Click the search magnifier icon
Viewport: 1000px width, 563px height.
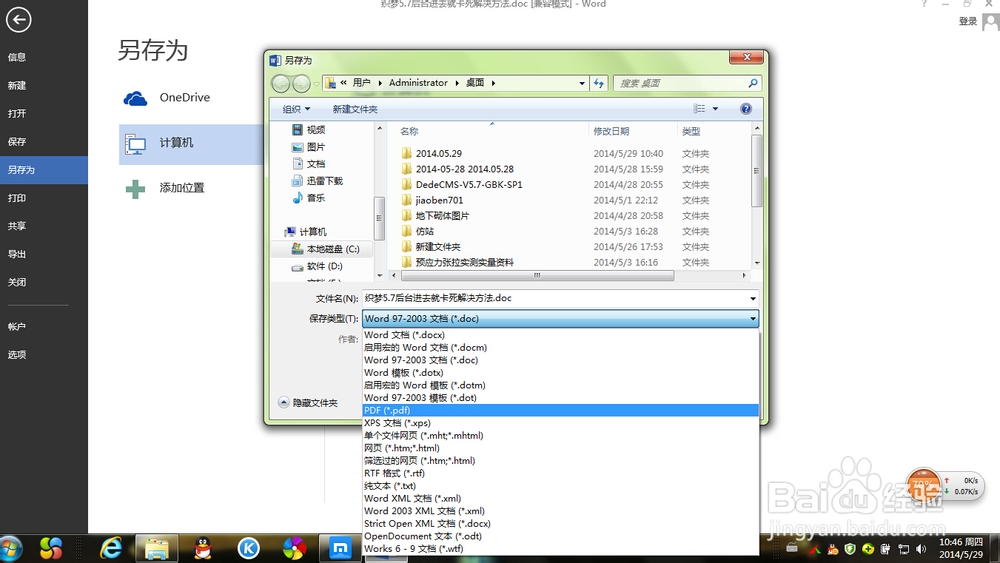(753, 83)
